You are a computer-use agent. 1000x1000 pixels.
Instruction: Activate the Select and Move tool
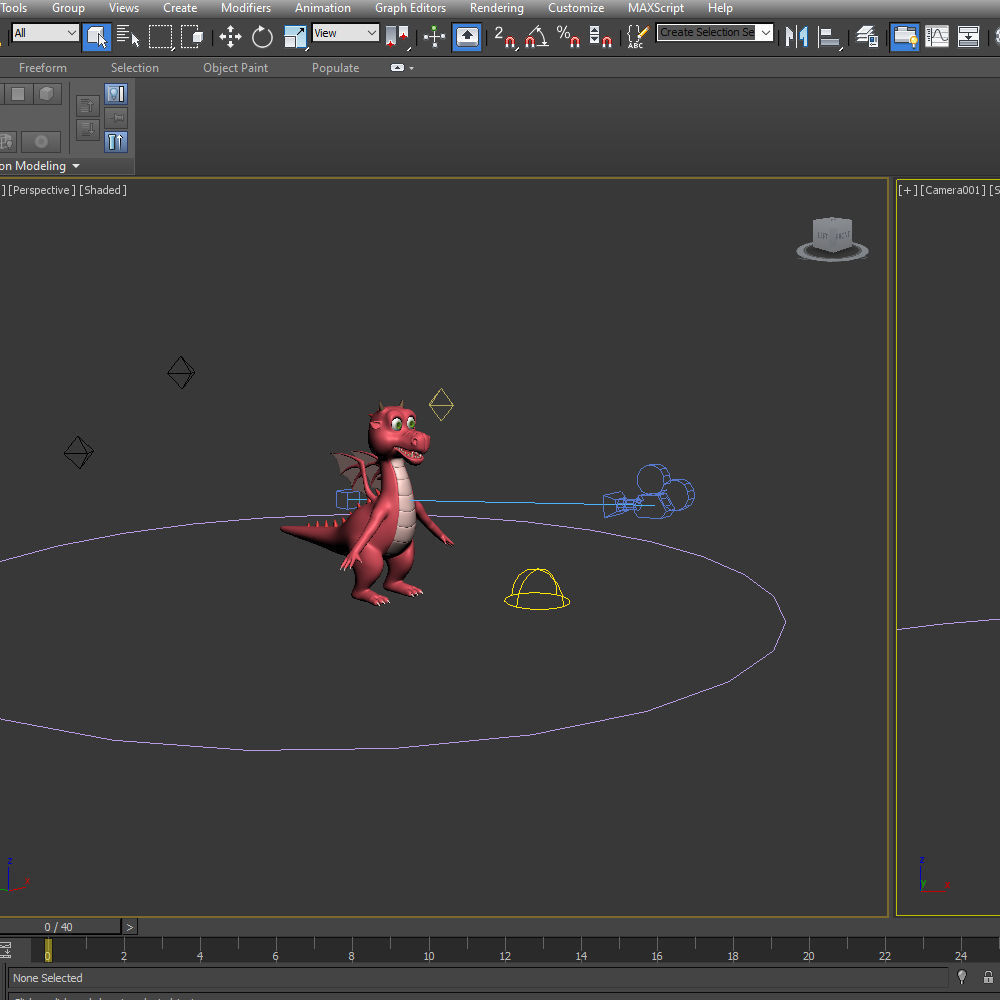(230, 36)
